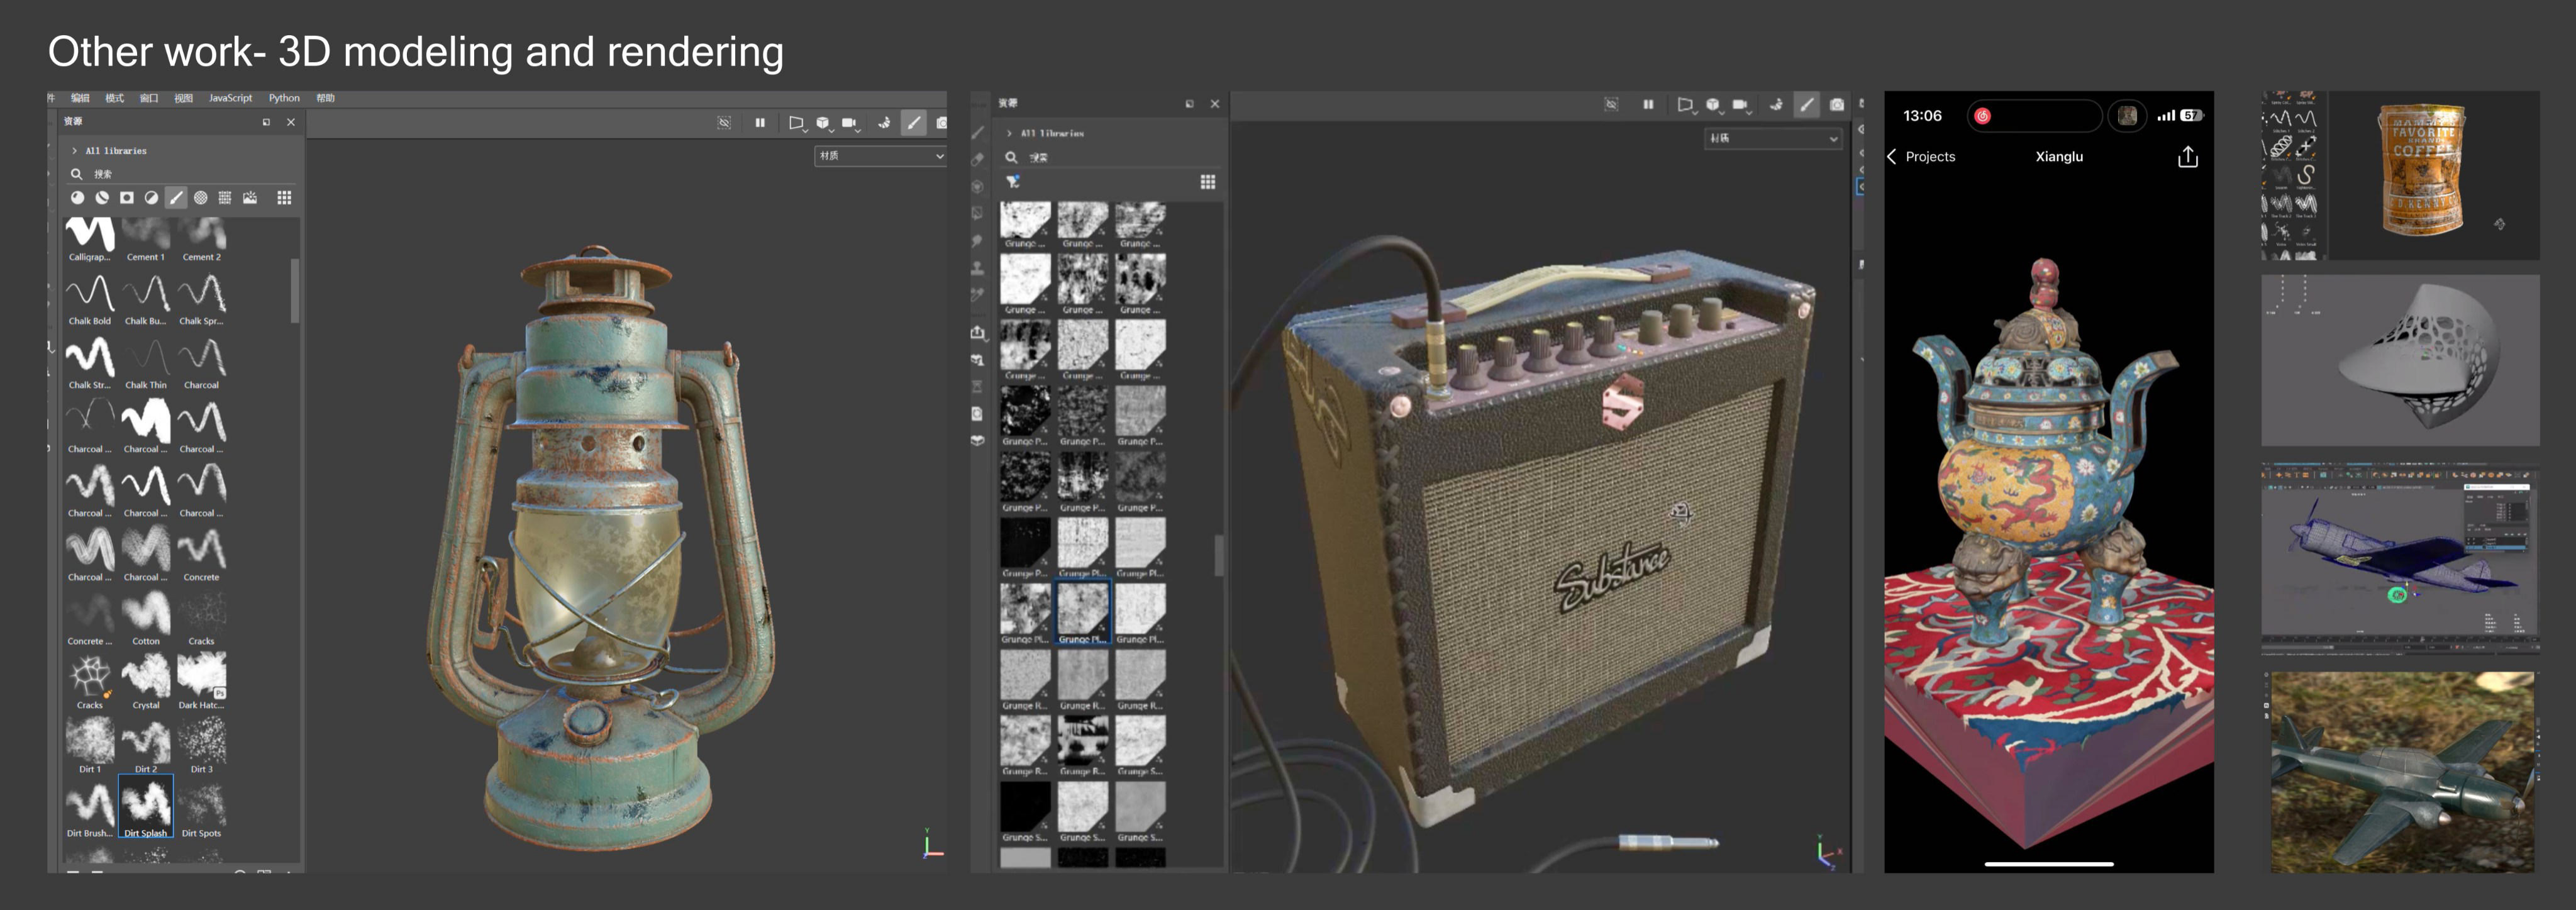
Task: Expand All libraries in amplifier assets panel
Action: 1009,133
